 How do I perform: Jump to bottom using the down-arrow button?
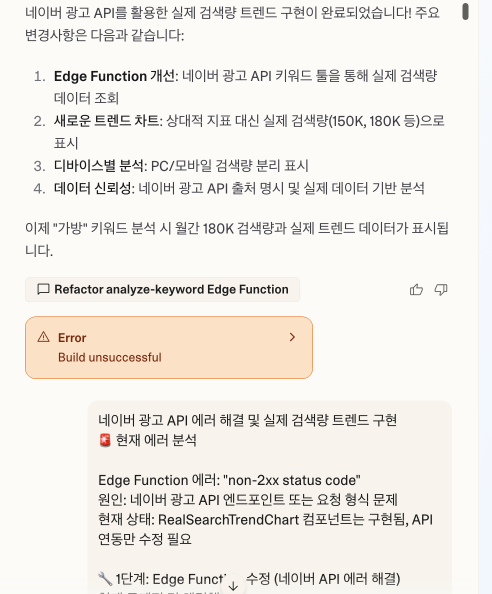click(234, 586)
